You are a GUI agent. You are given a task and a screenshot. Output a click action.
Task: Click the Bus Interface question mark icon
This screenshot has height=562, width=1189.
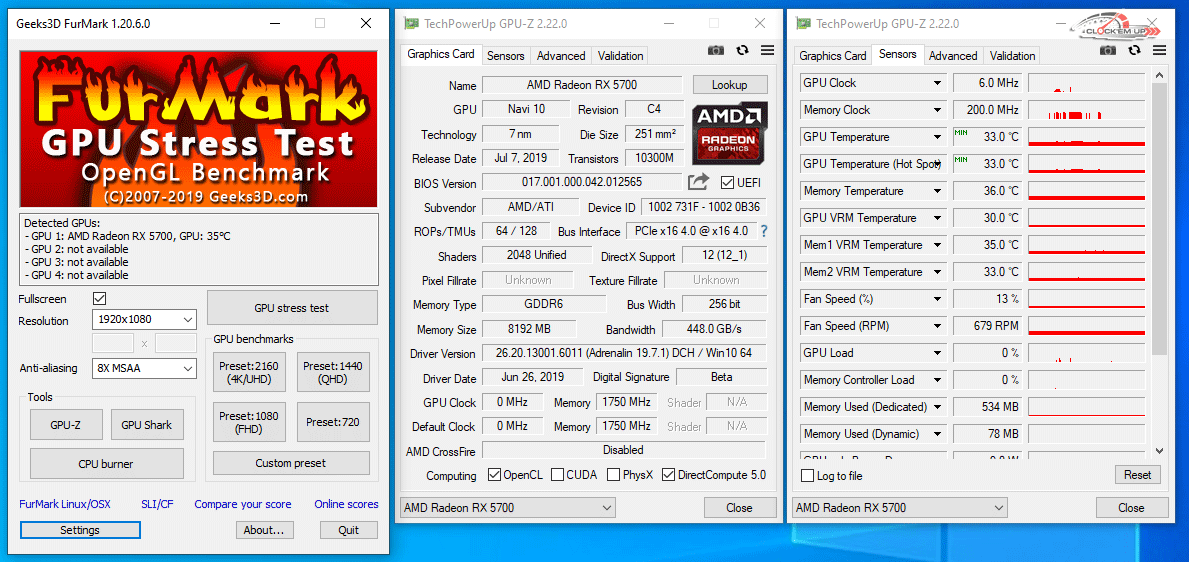[x=764, y=231]
